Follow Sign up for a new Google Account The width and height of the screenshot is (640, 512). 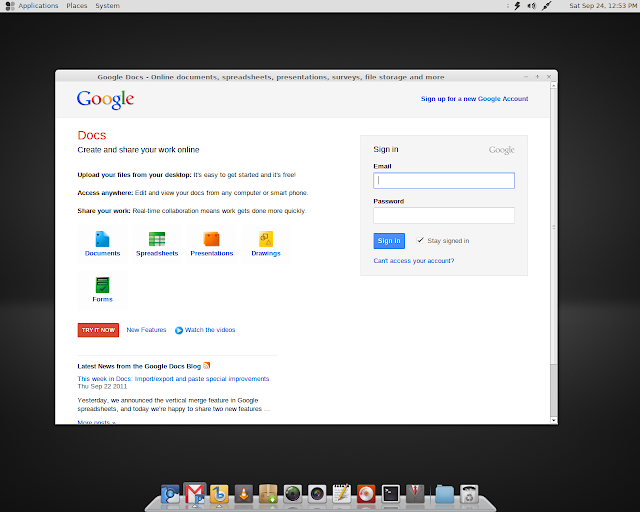(x=474, y=99)
